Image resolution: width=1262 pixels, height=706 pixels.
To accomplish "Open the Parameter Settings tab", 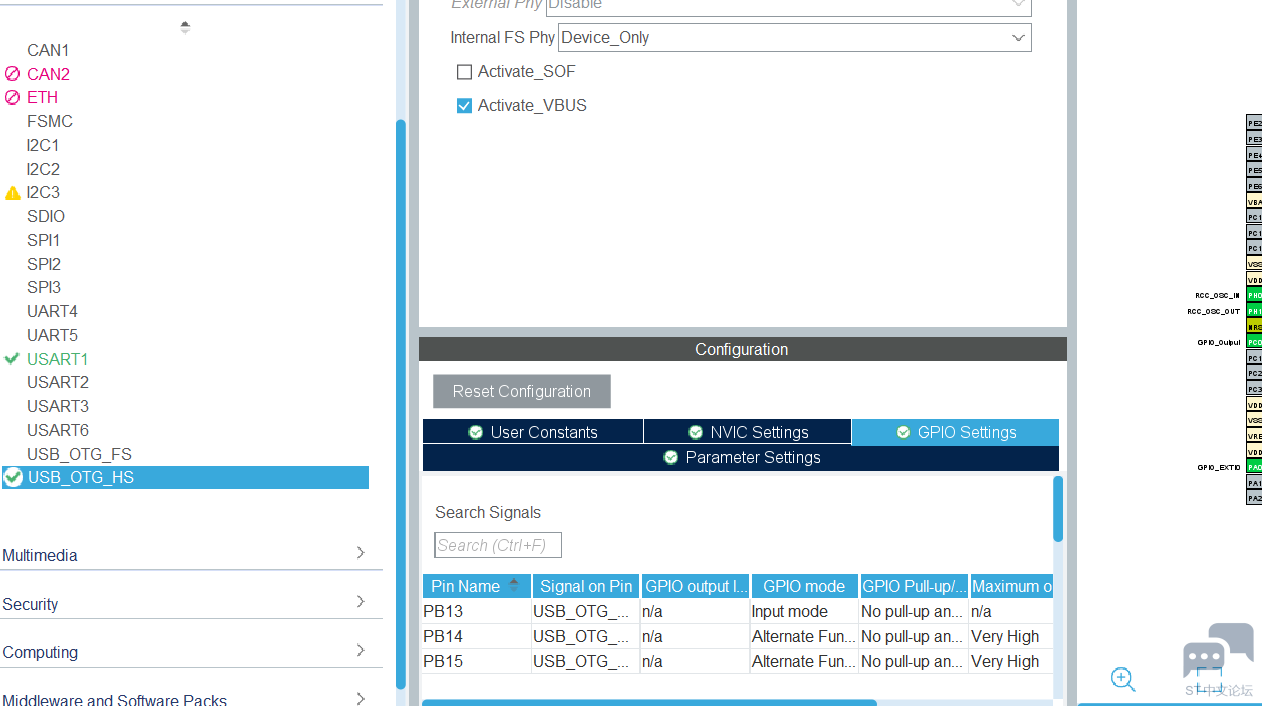I will coord(741,457).
